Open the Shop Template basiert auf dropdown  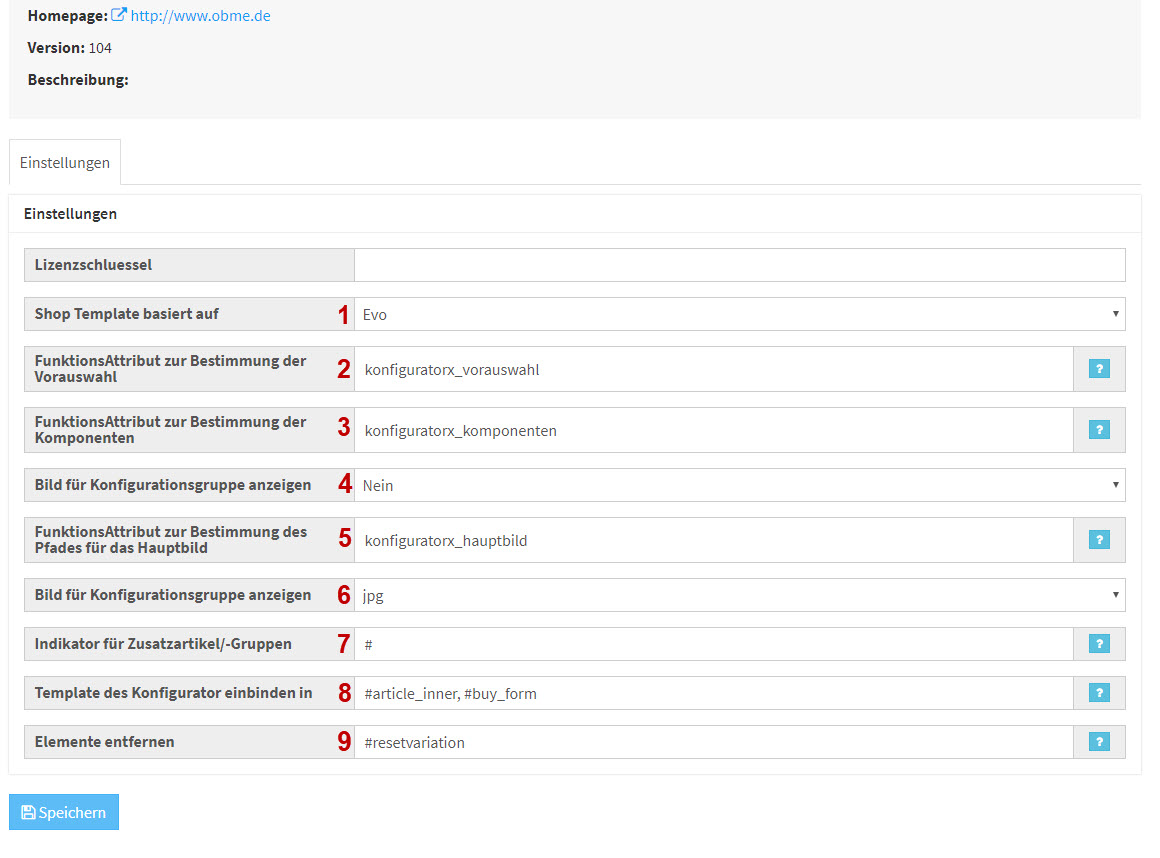[x=739, y=314]
